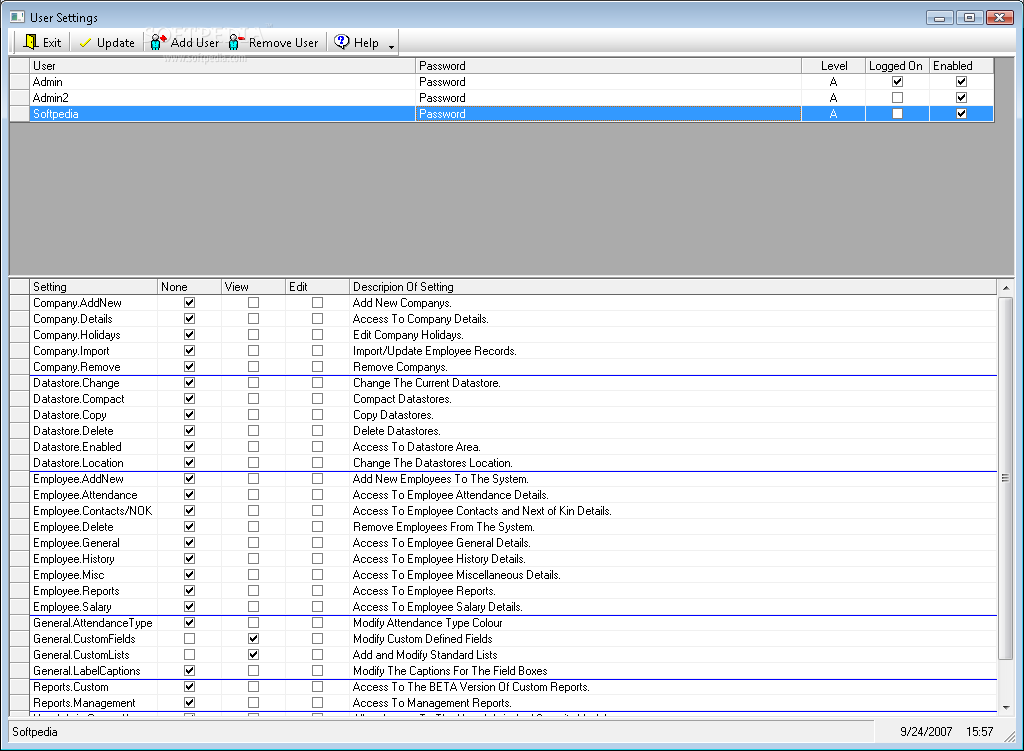Image resolution: width=1024 pixels, height=751 pixels.
Task: Click the settings list scrollbar thumb
Action: tap(1006, 478)
